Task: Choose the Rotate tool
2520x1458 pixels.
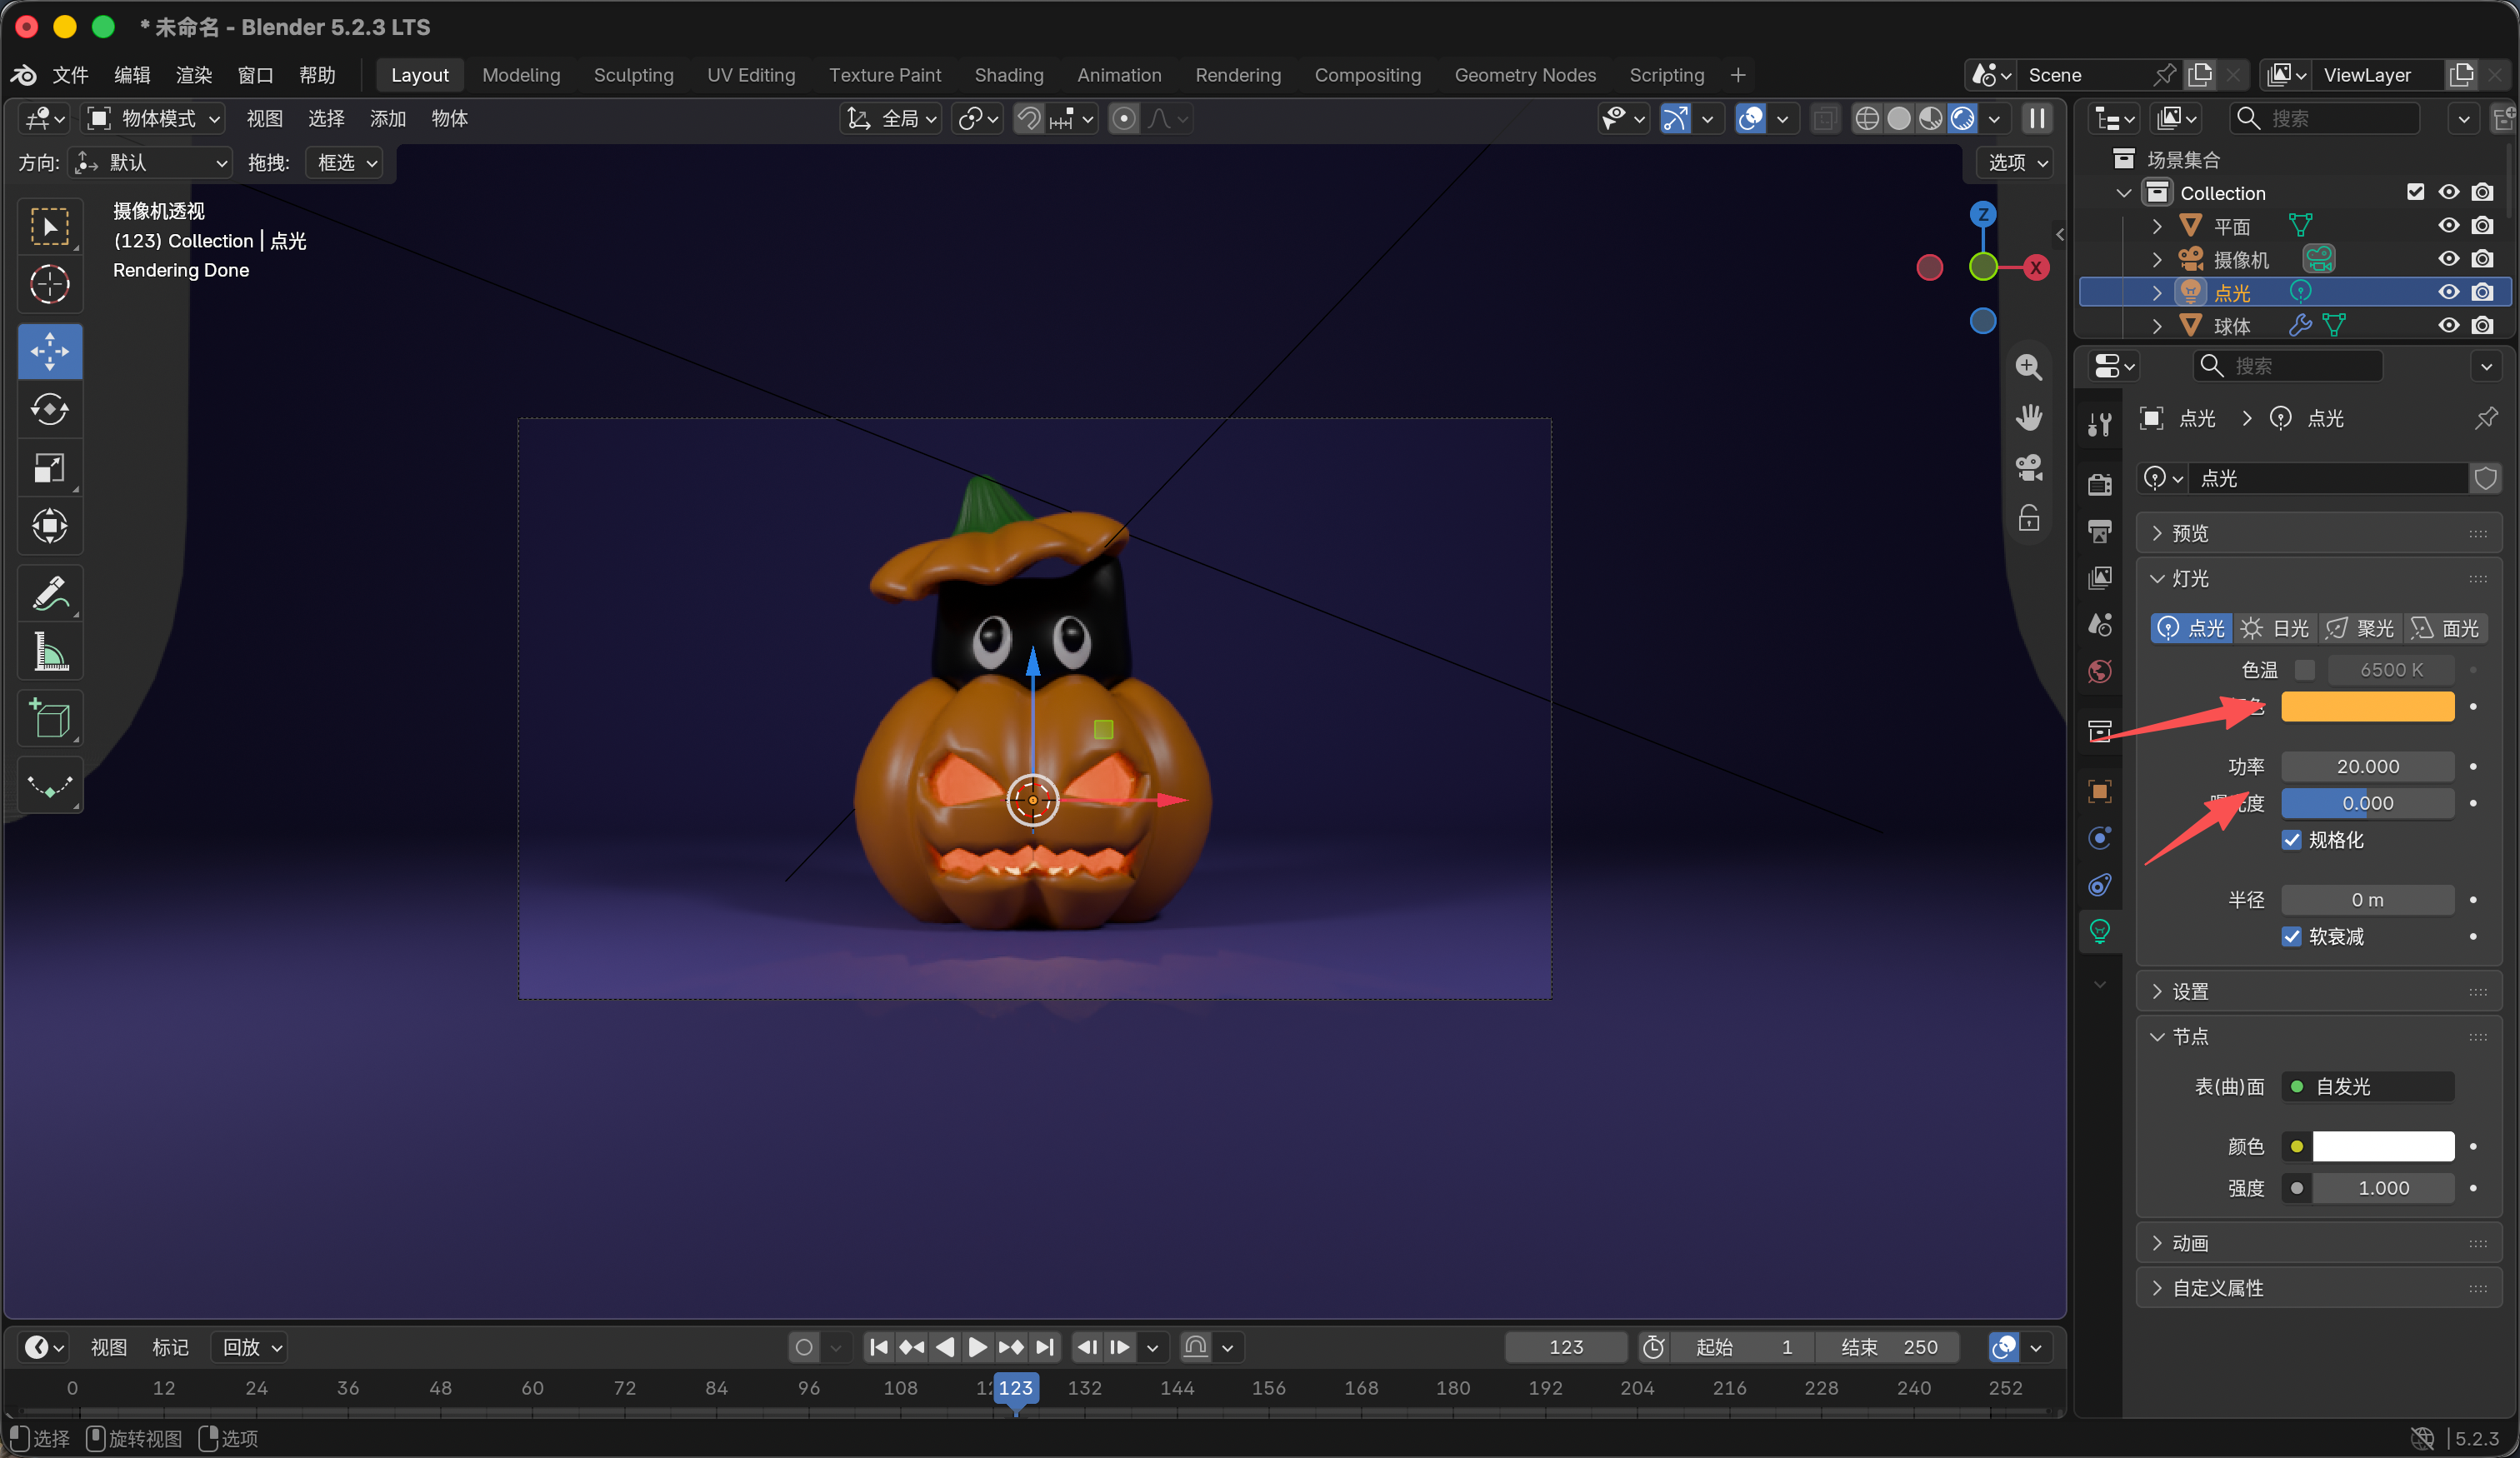Action: (x=50, y=409)
